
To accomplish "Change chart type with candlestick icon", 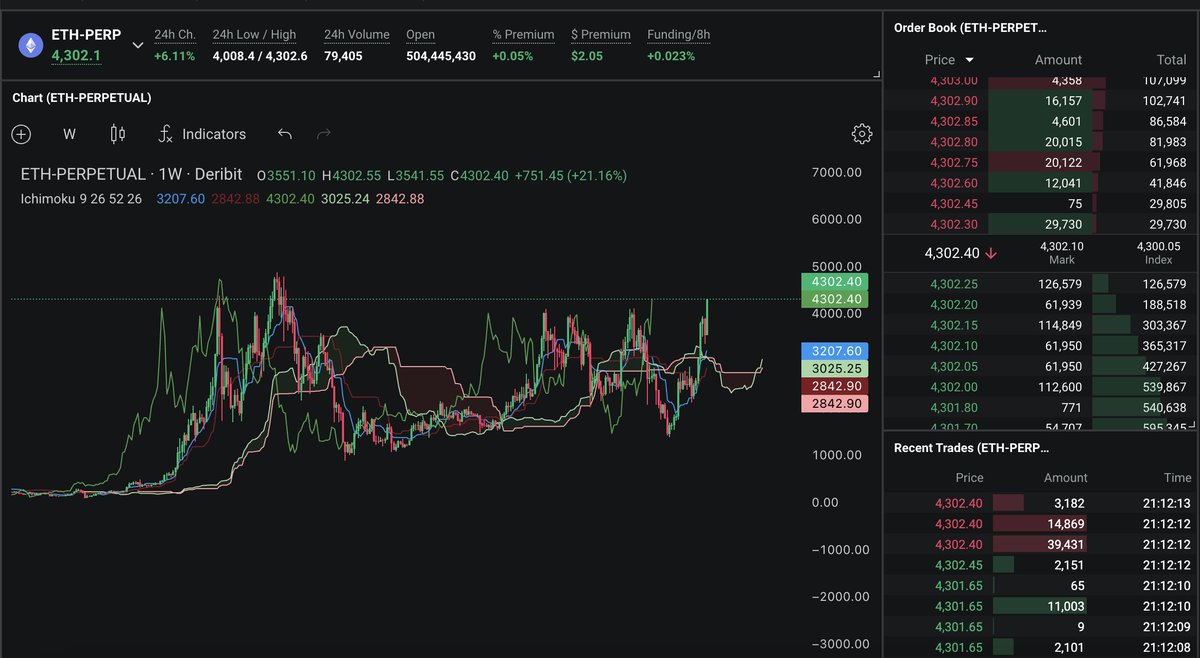I will (117, 134).
